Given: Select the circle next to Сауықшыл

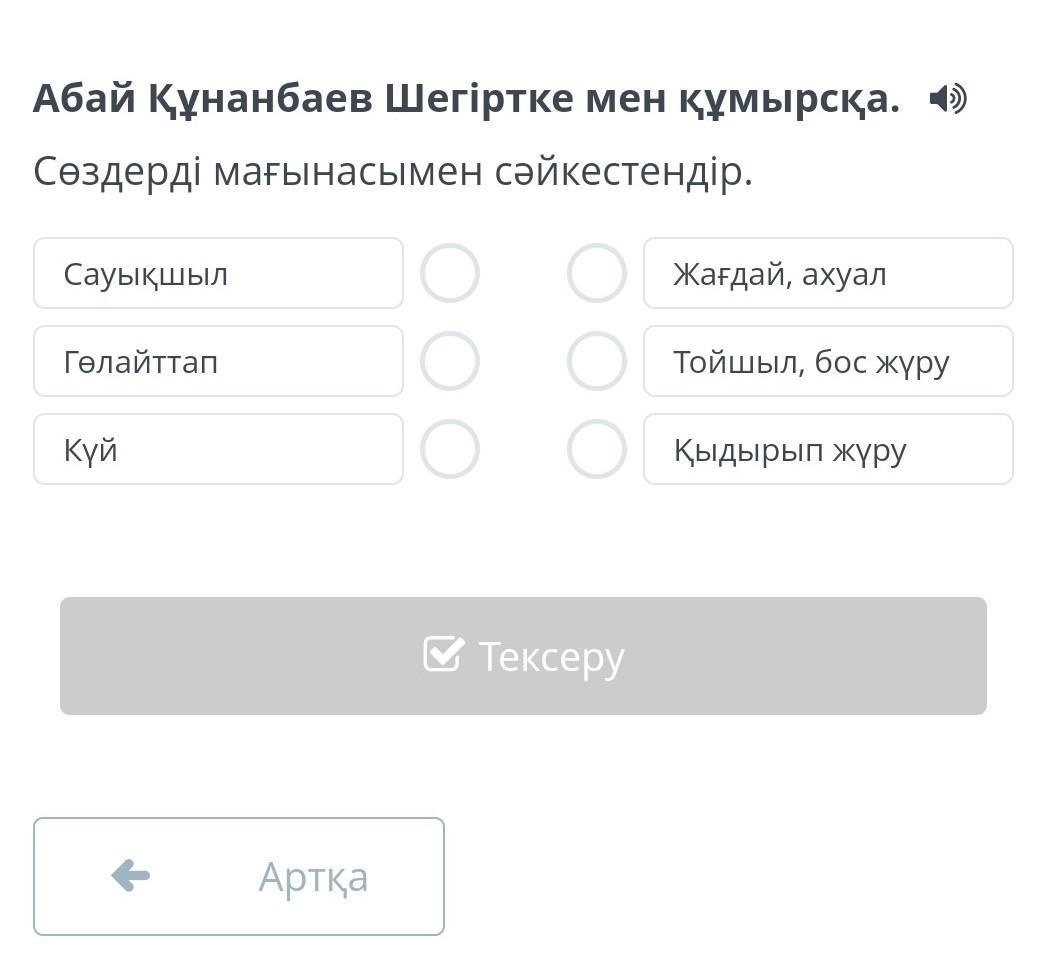Looking at the screenshot, I should point(450,273).
